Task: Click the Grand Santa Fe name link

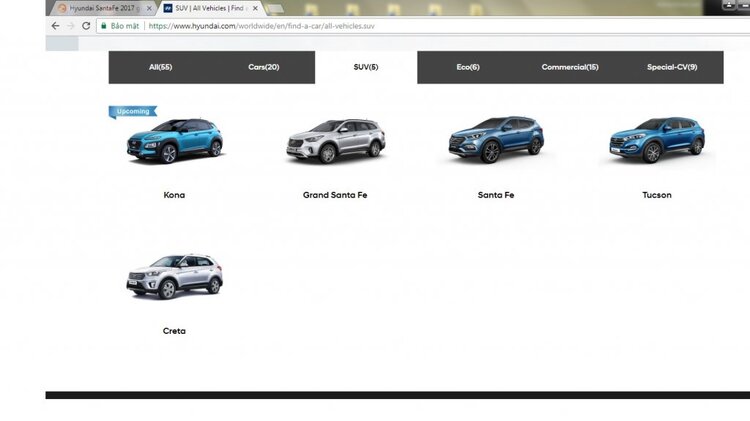Action: click(x=335, y=195)
